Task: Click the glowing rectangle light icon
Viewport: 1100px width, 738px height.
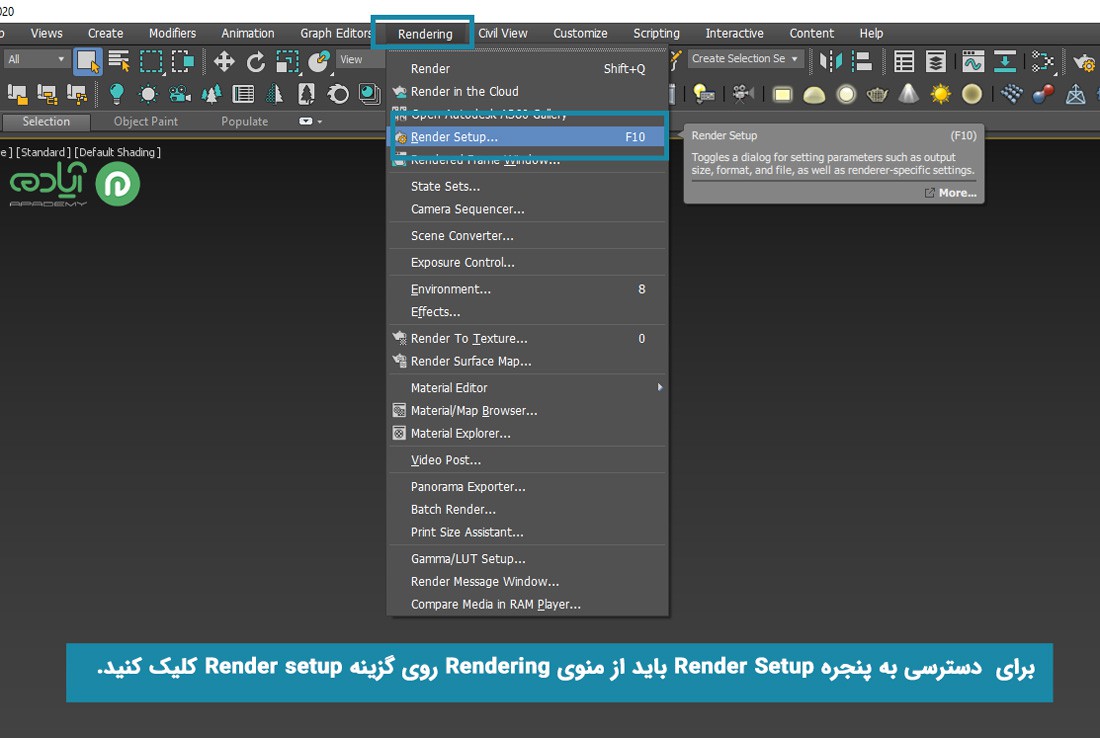Action: tap(782, 94)
